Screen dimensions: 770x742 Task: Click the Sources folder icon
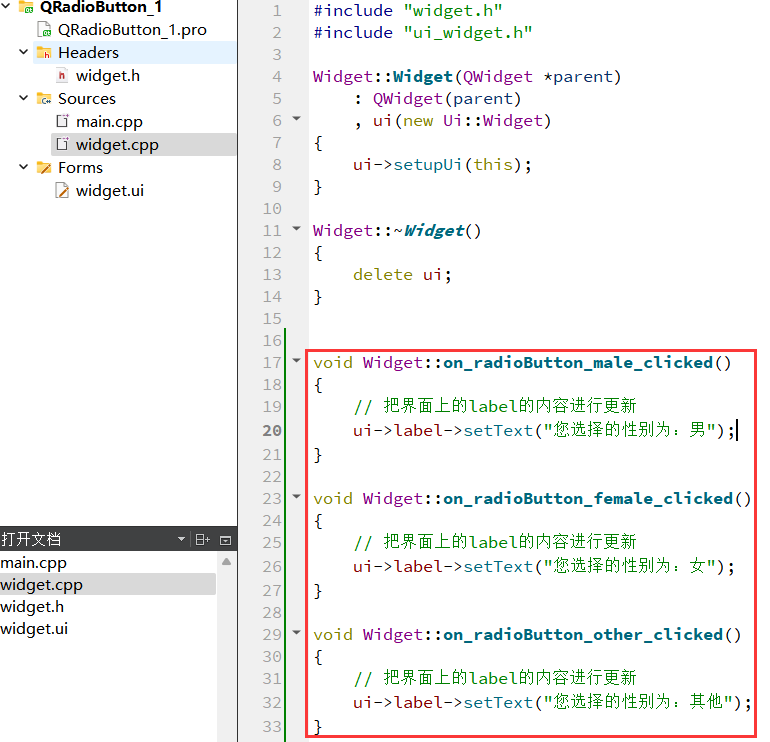[x=44, y=99]
